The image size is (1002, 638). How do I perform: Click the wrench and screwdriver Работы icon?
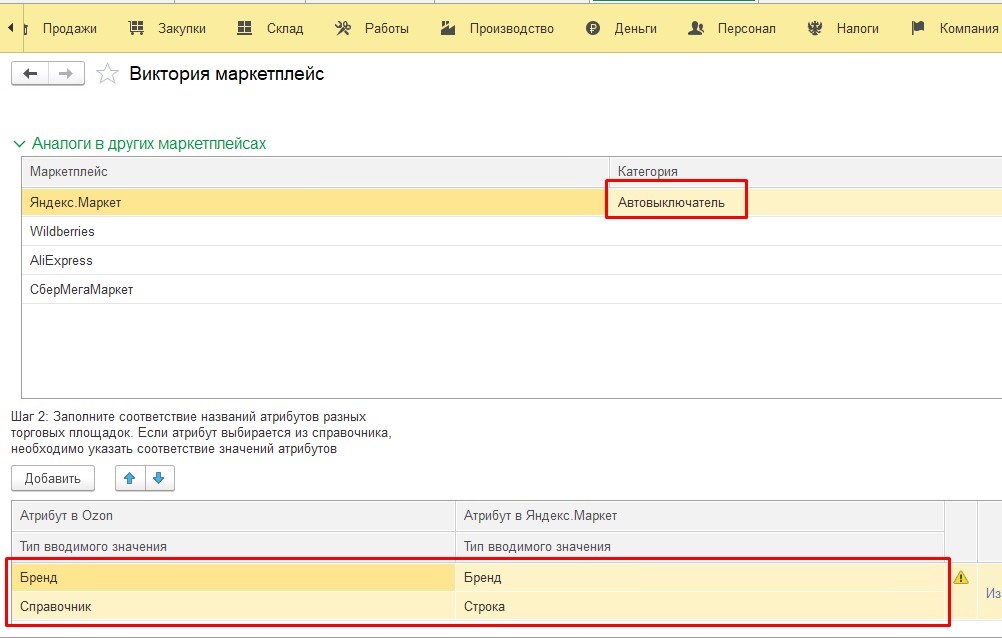[x=343, y=28]
